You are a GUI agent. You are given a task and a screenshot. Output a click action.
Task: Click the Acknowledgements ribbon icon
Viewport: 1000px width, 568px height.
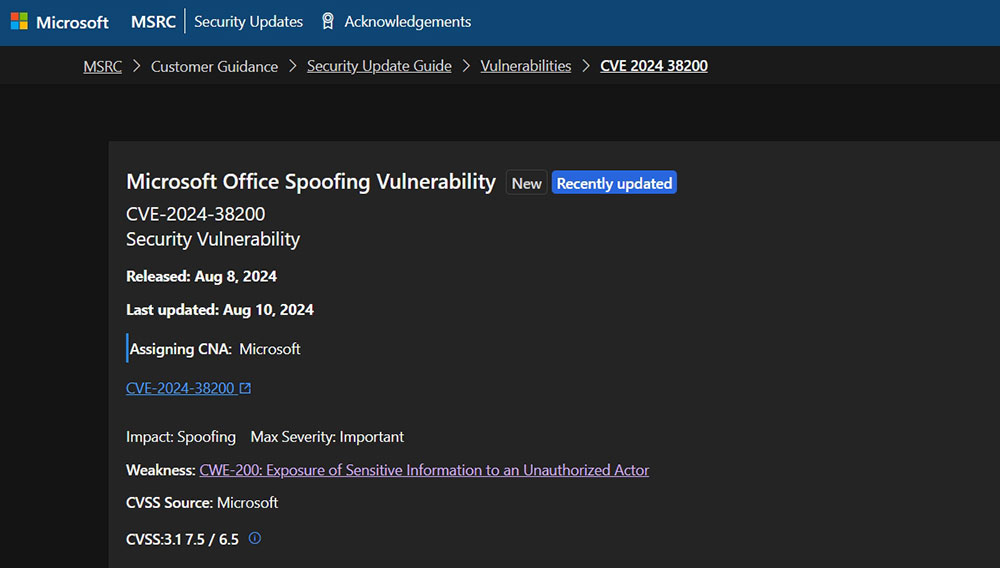pyautogui.click(x=327, y=22)
